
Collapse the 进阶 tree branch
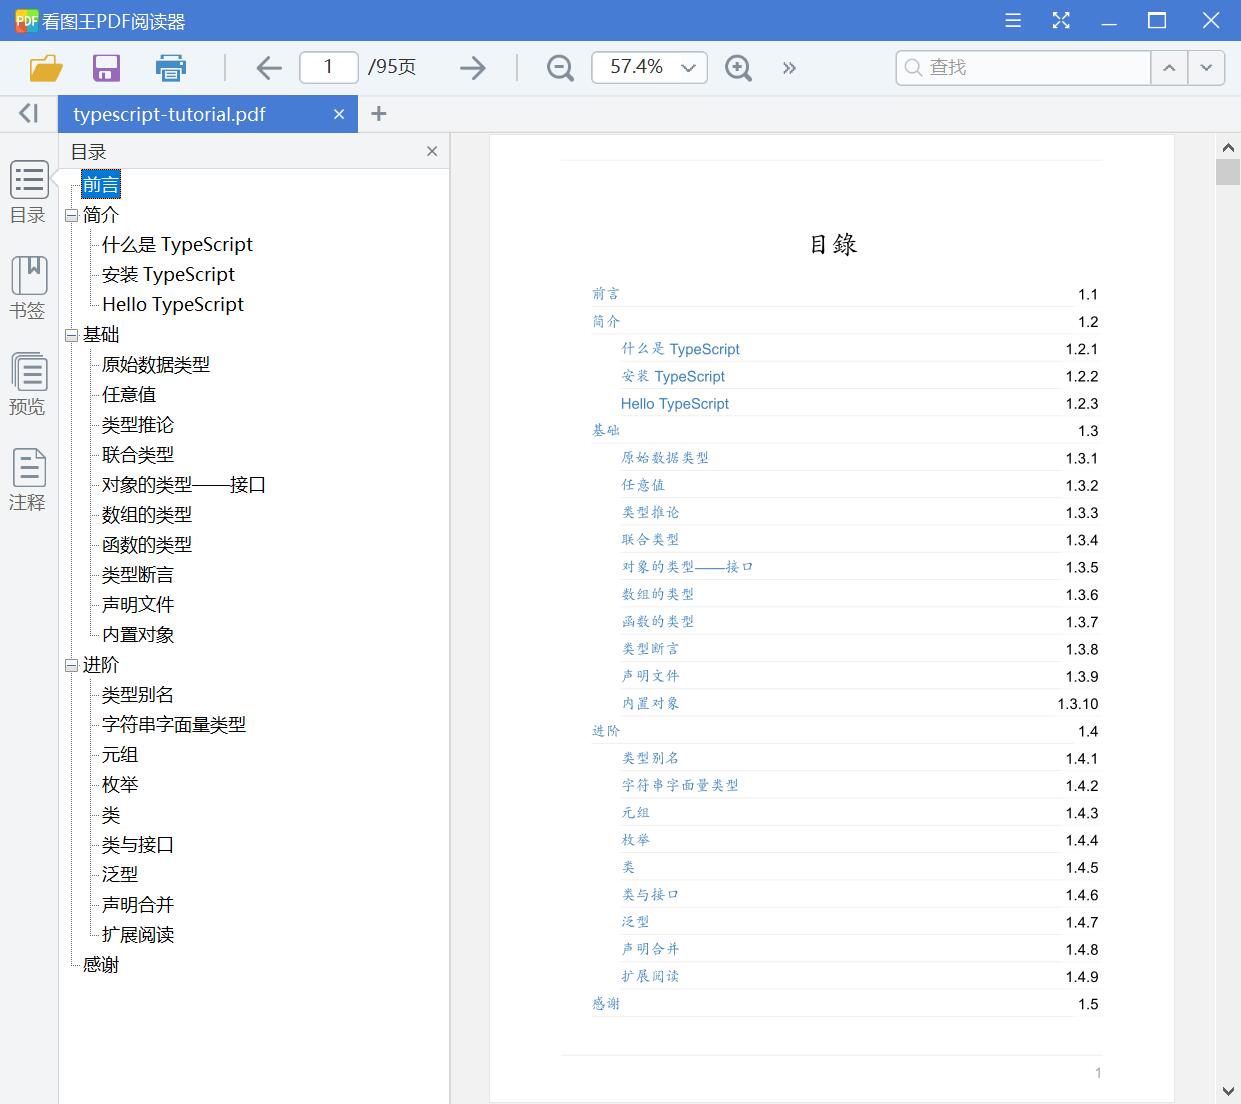(x=71, y=664)
